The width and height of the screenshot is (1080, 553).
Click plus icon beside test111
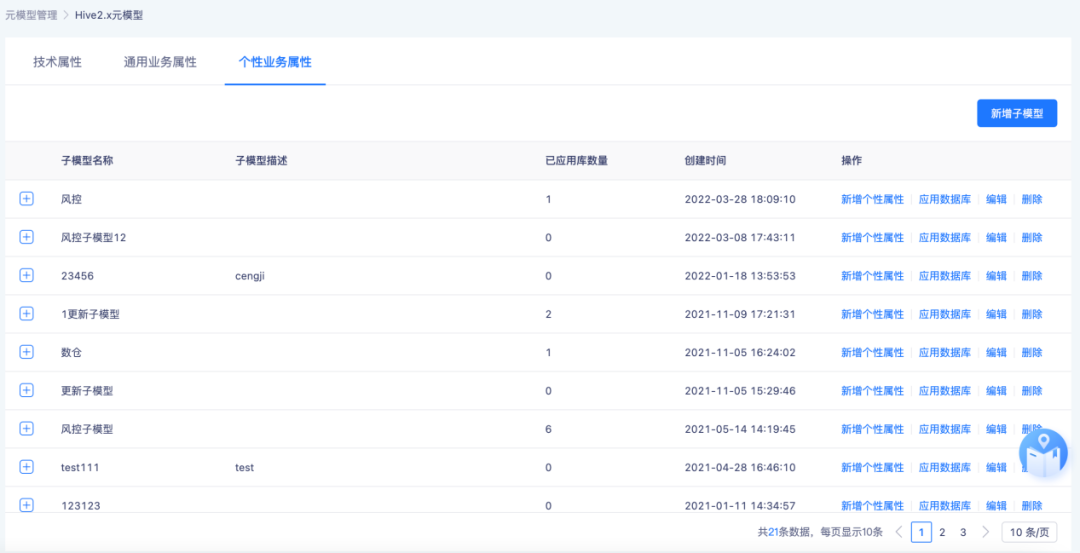27,467
